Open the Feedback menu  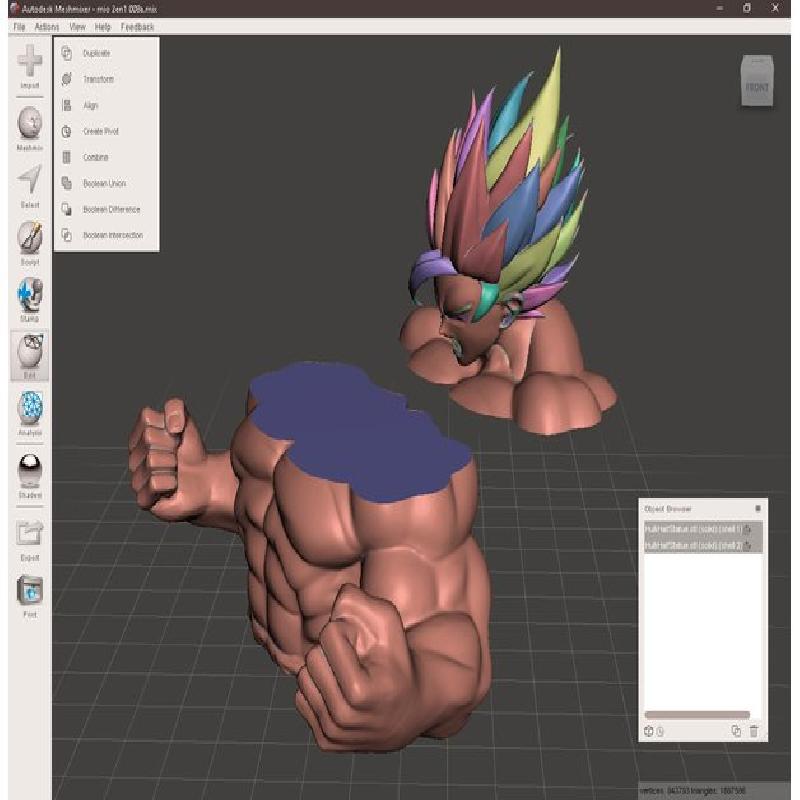pyautogui.click(x=137, y=27)
